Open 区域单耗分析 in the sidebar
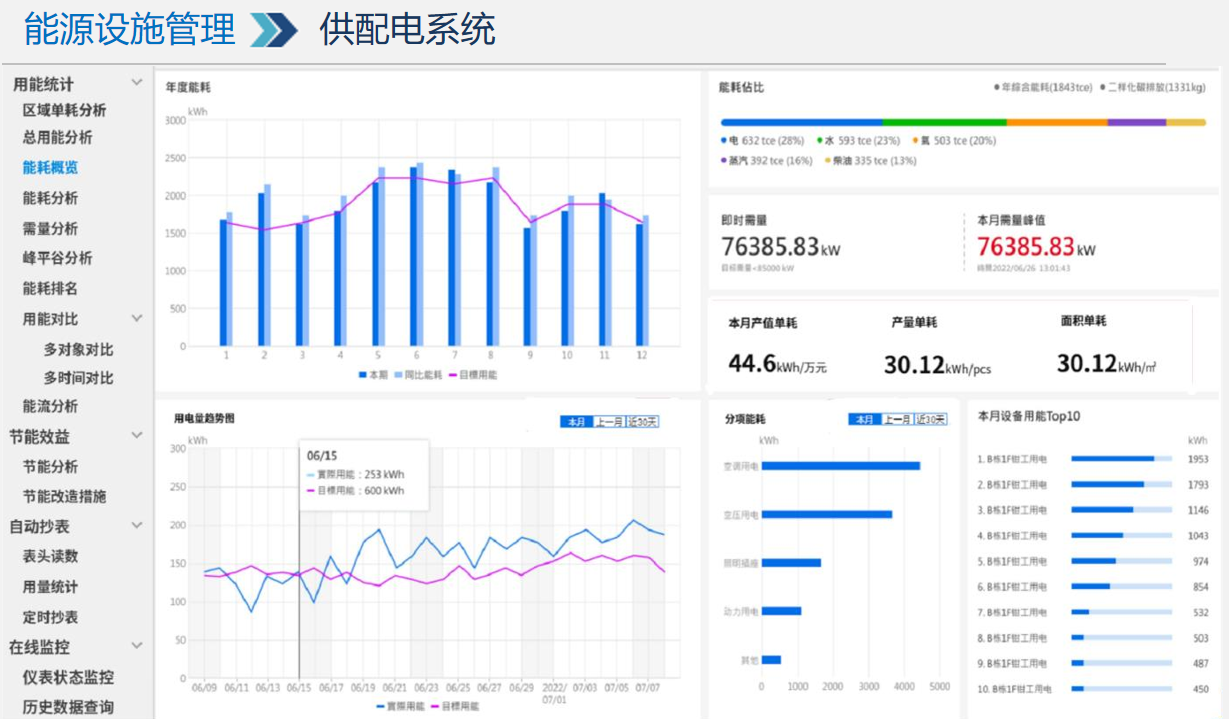The width and height of the screenshot is (1229, 719). pyautogui.click(x=65, y=110)
